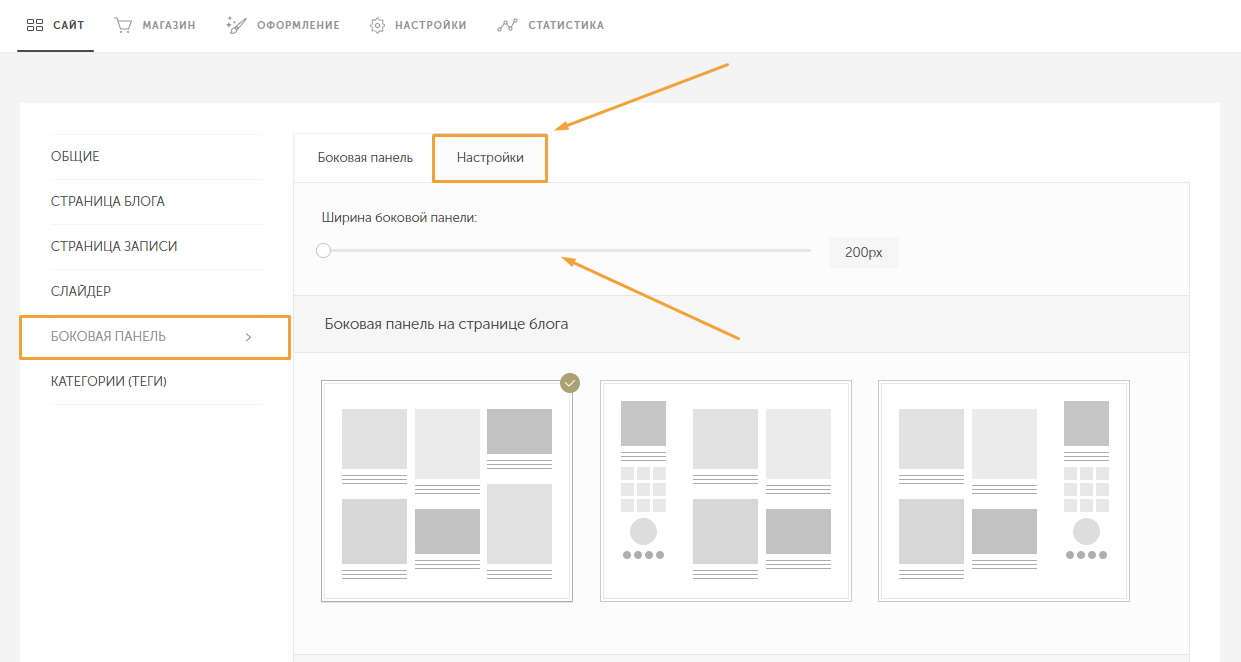Click the selected layout checkmark badge
The image size is (1241, 662).
[x=570, y=383]
